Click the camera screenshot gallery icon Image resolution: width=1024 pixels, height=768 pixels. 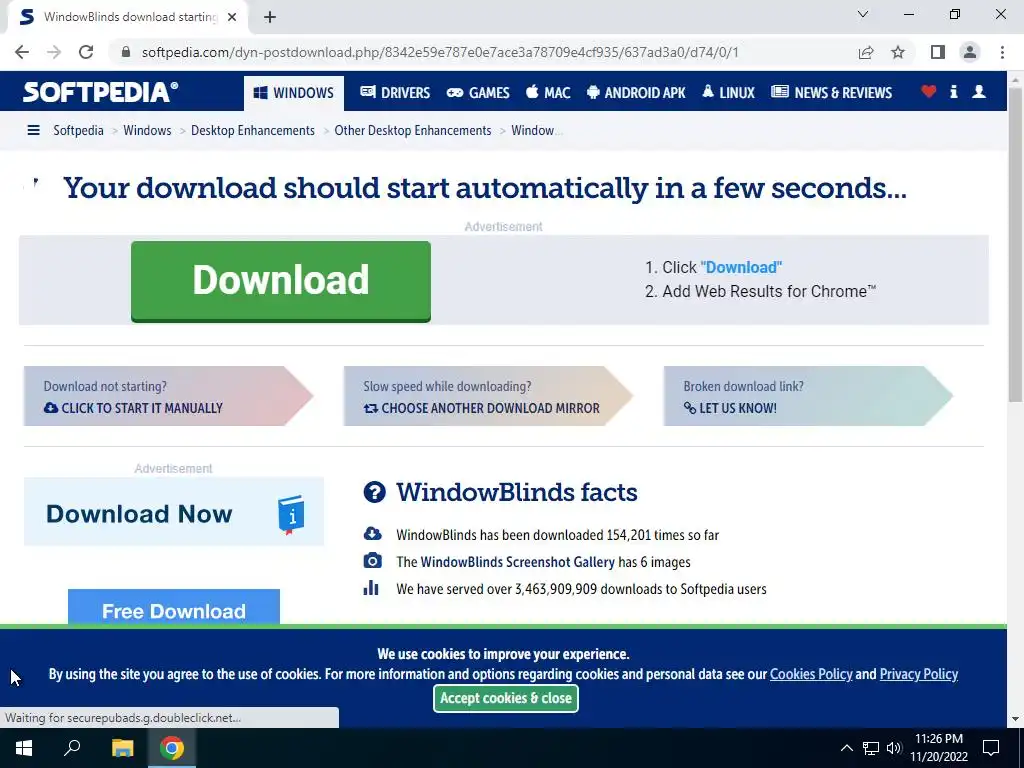pyautogui.click(x=372, y=561)
